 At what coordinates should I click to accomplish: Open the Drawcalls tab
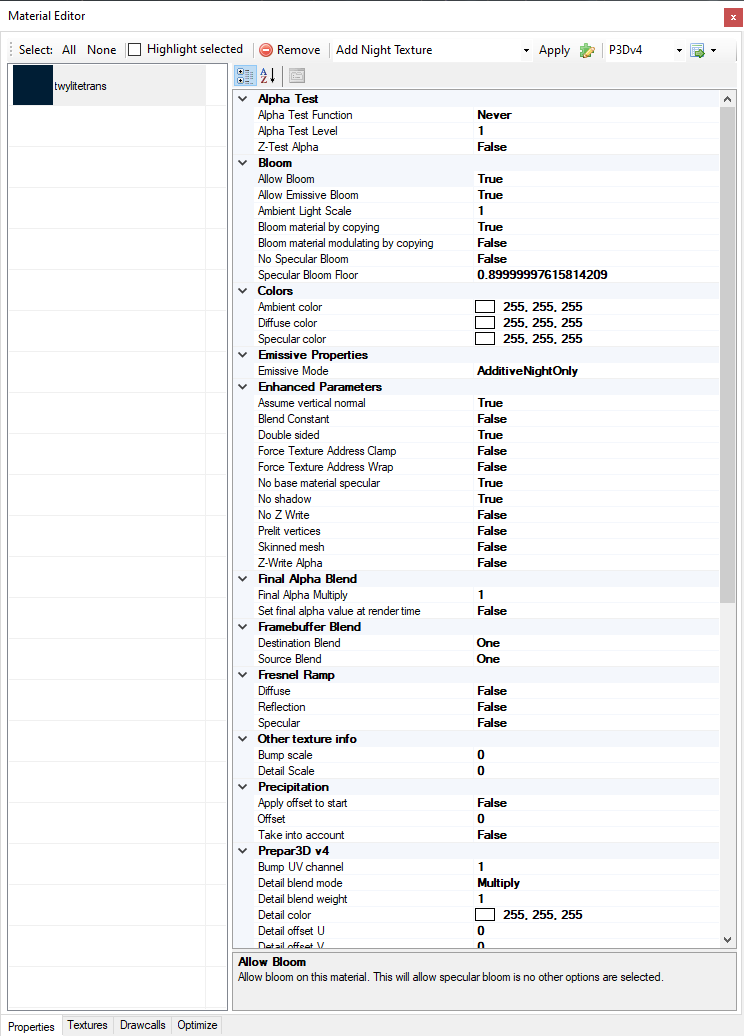143,1025
